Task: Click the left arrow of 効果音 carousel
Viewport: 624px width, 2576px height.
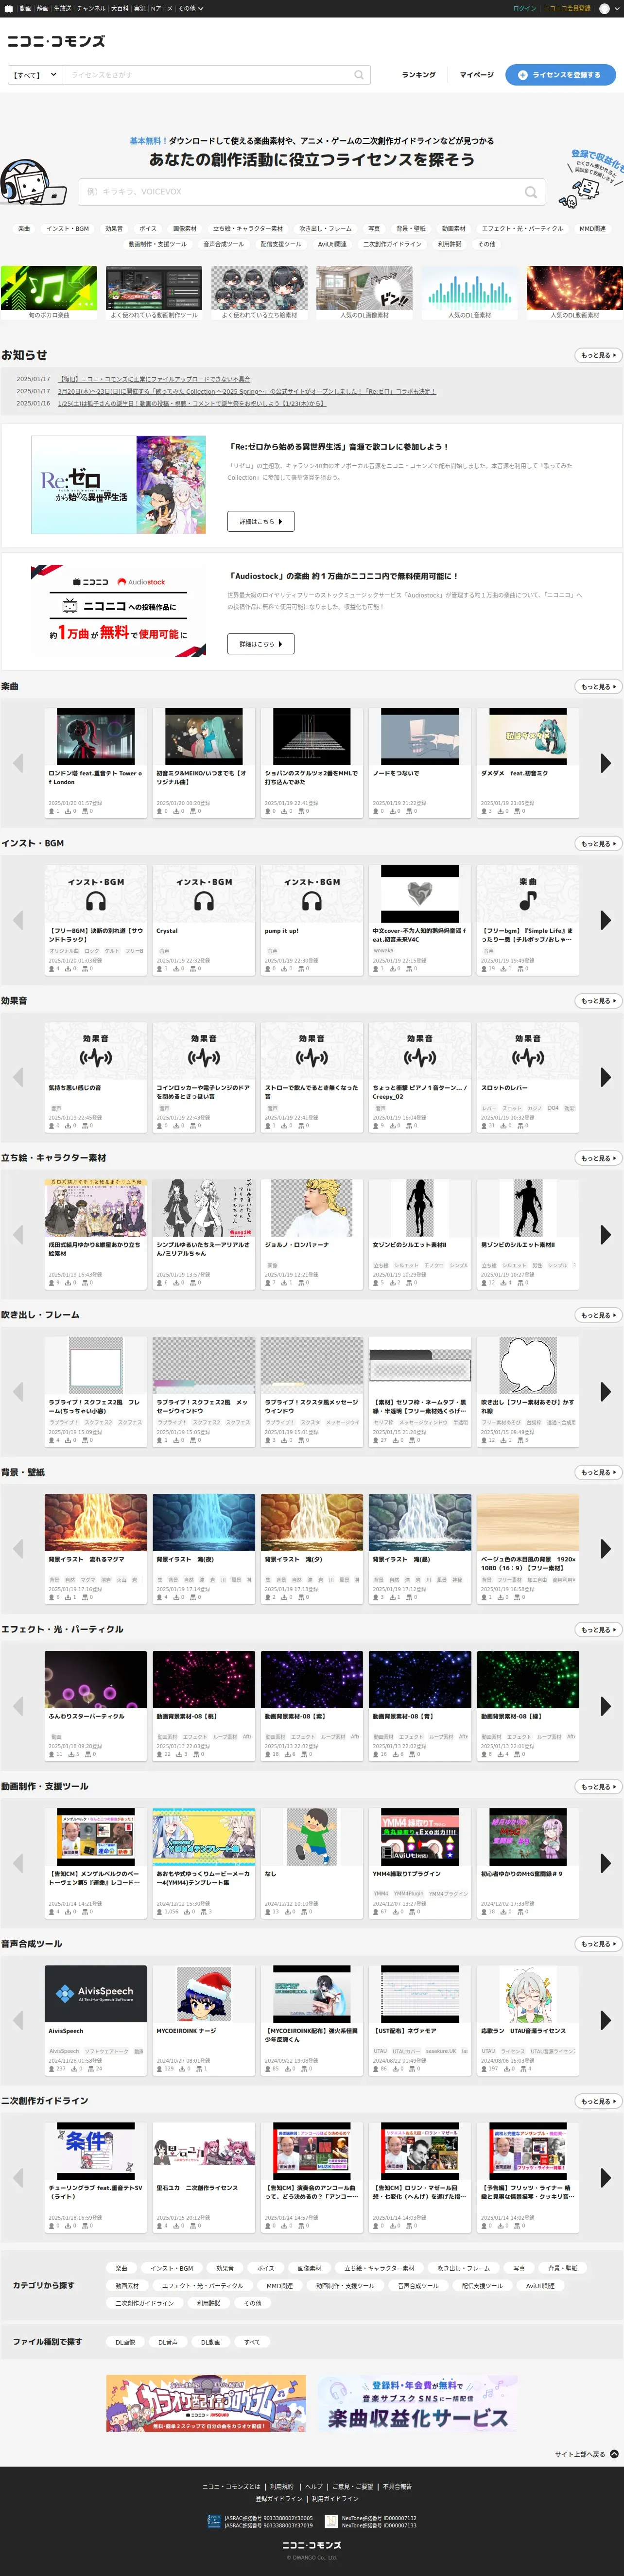Action: tap(18, 1077)
